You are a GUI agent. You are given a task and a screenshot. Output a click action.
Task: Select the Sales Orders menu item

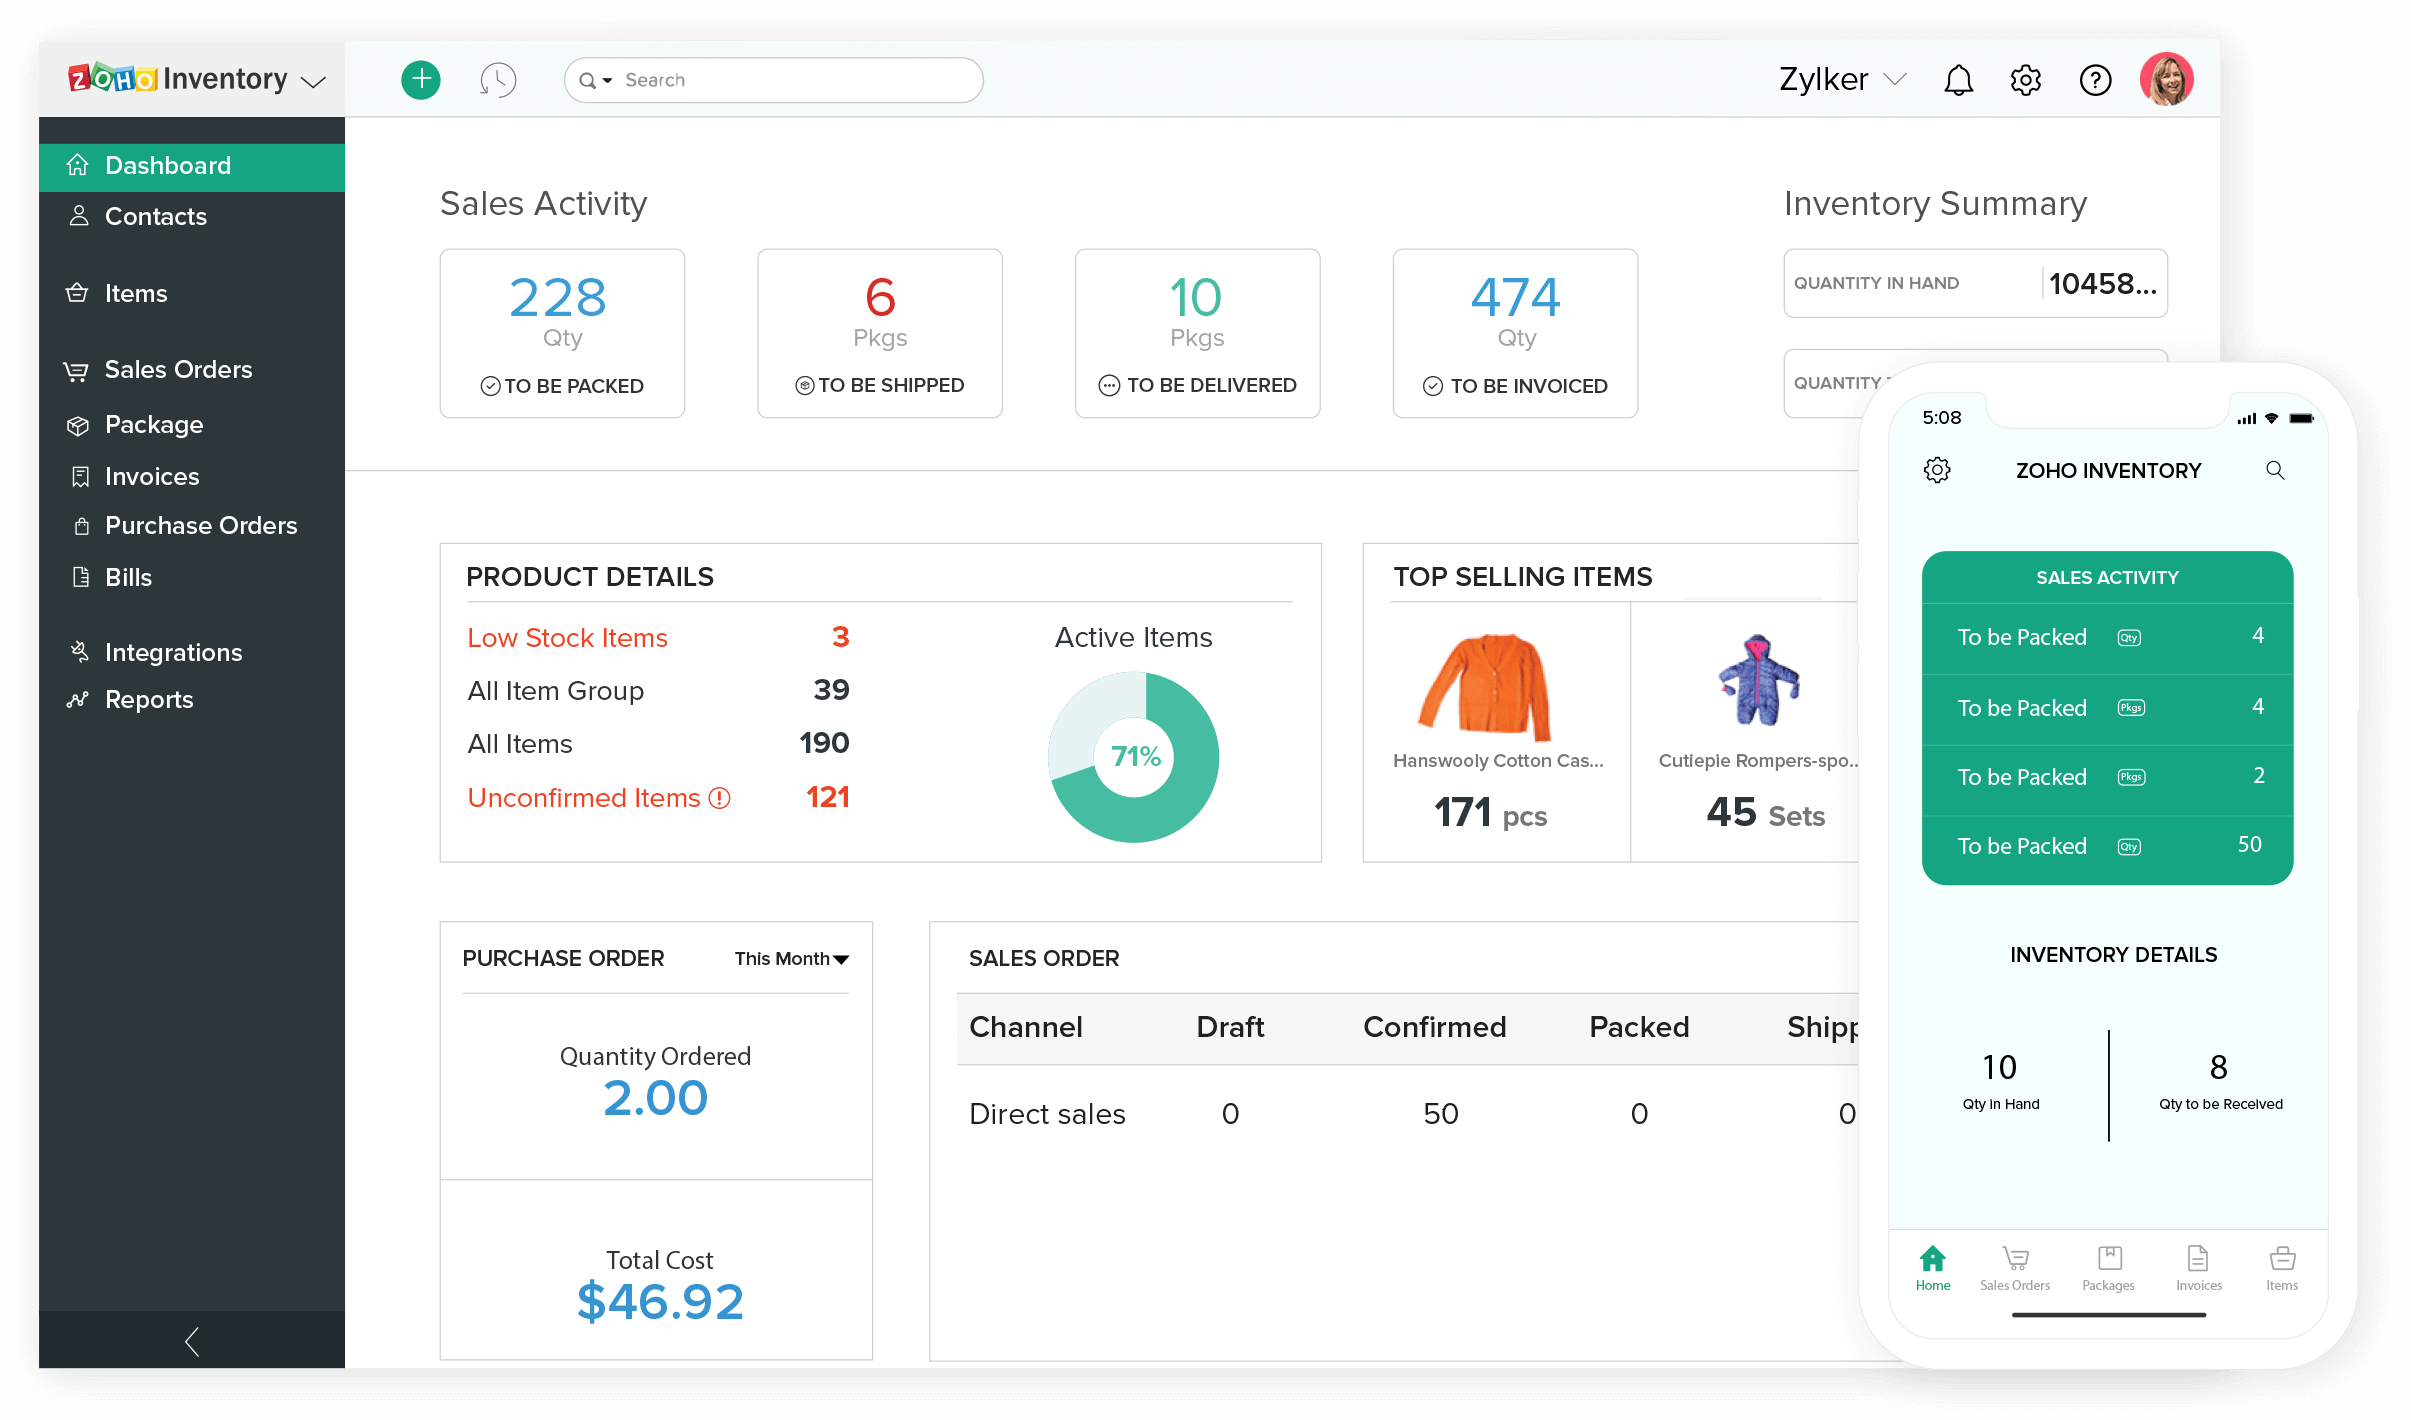[x=179, y=369]
